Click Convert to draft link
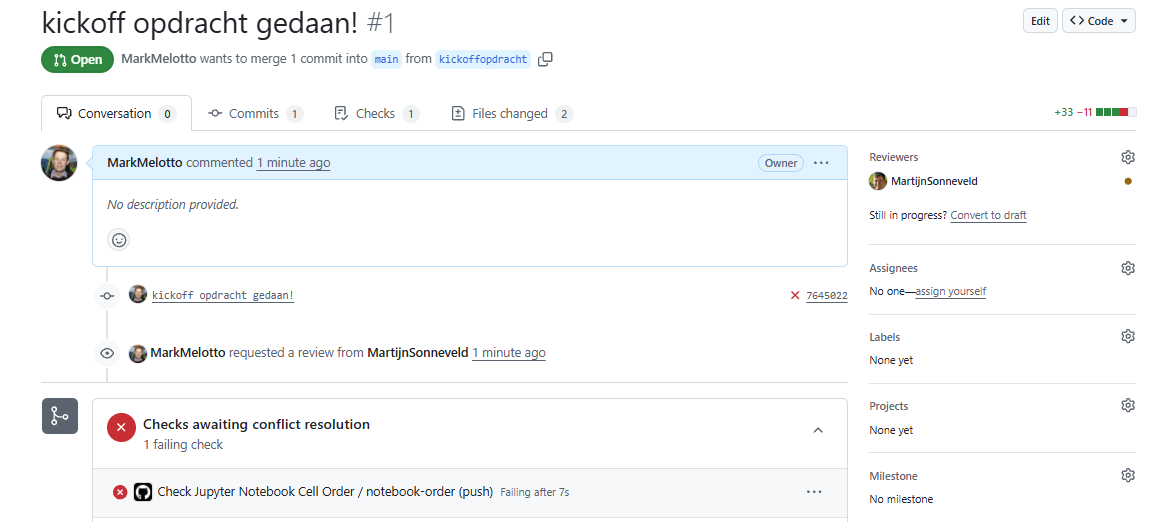This screenshot has height=522, width=1164. click(x=988, y=215)
